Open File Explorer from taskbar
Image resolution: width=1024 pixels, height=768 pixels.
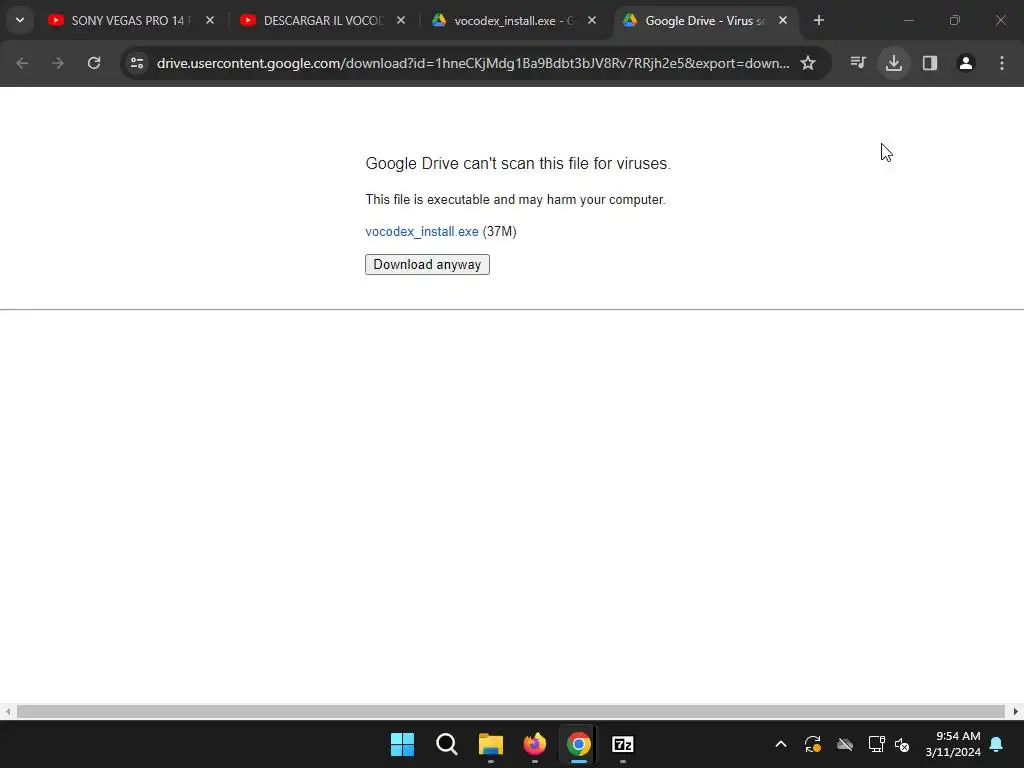click(x=490, y=744)
